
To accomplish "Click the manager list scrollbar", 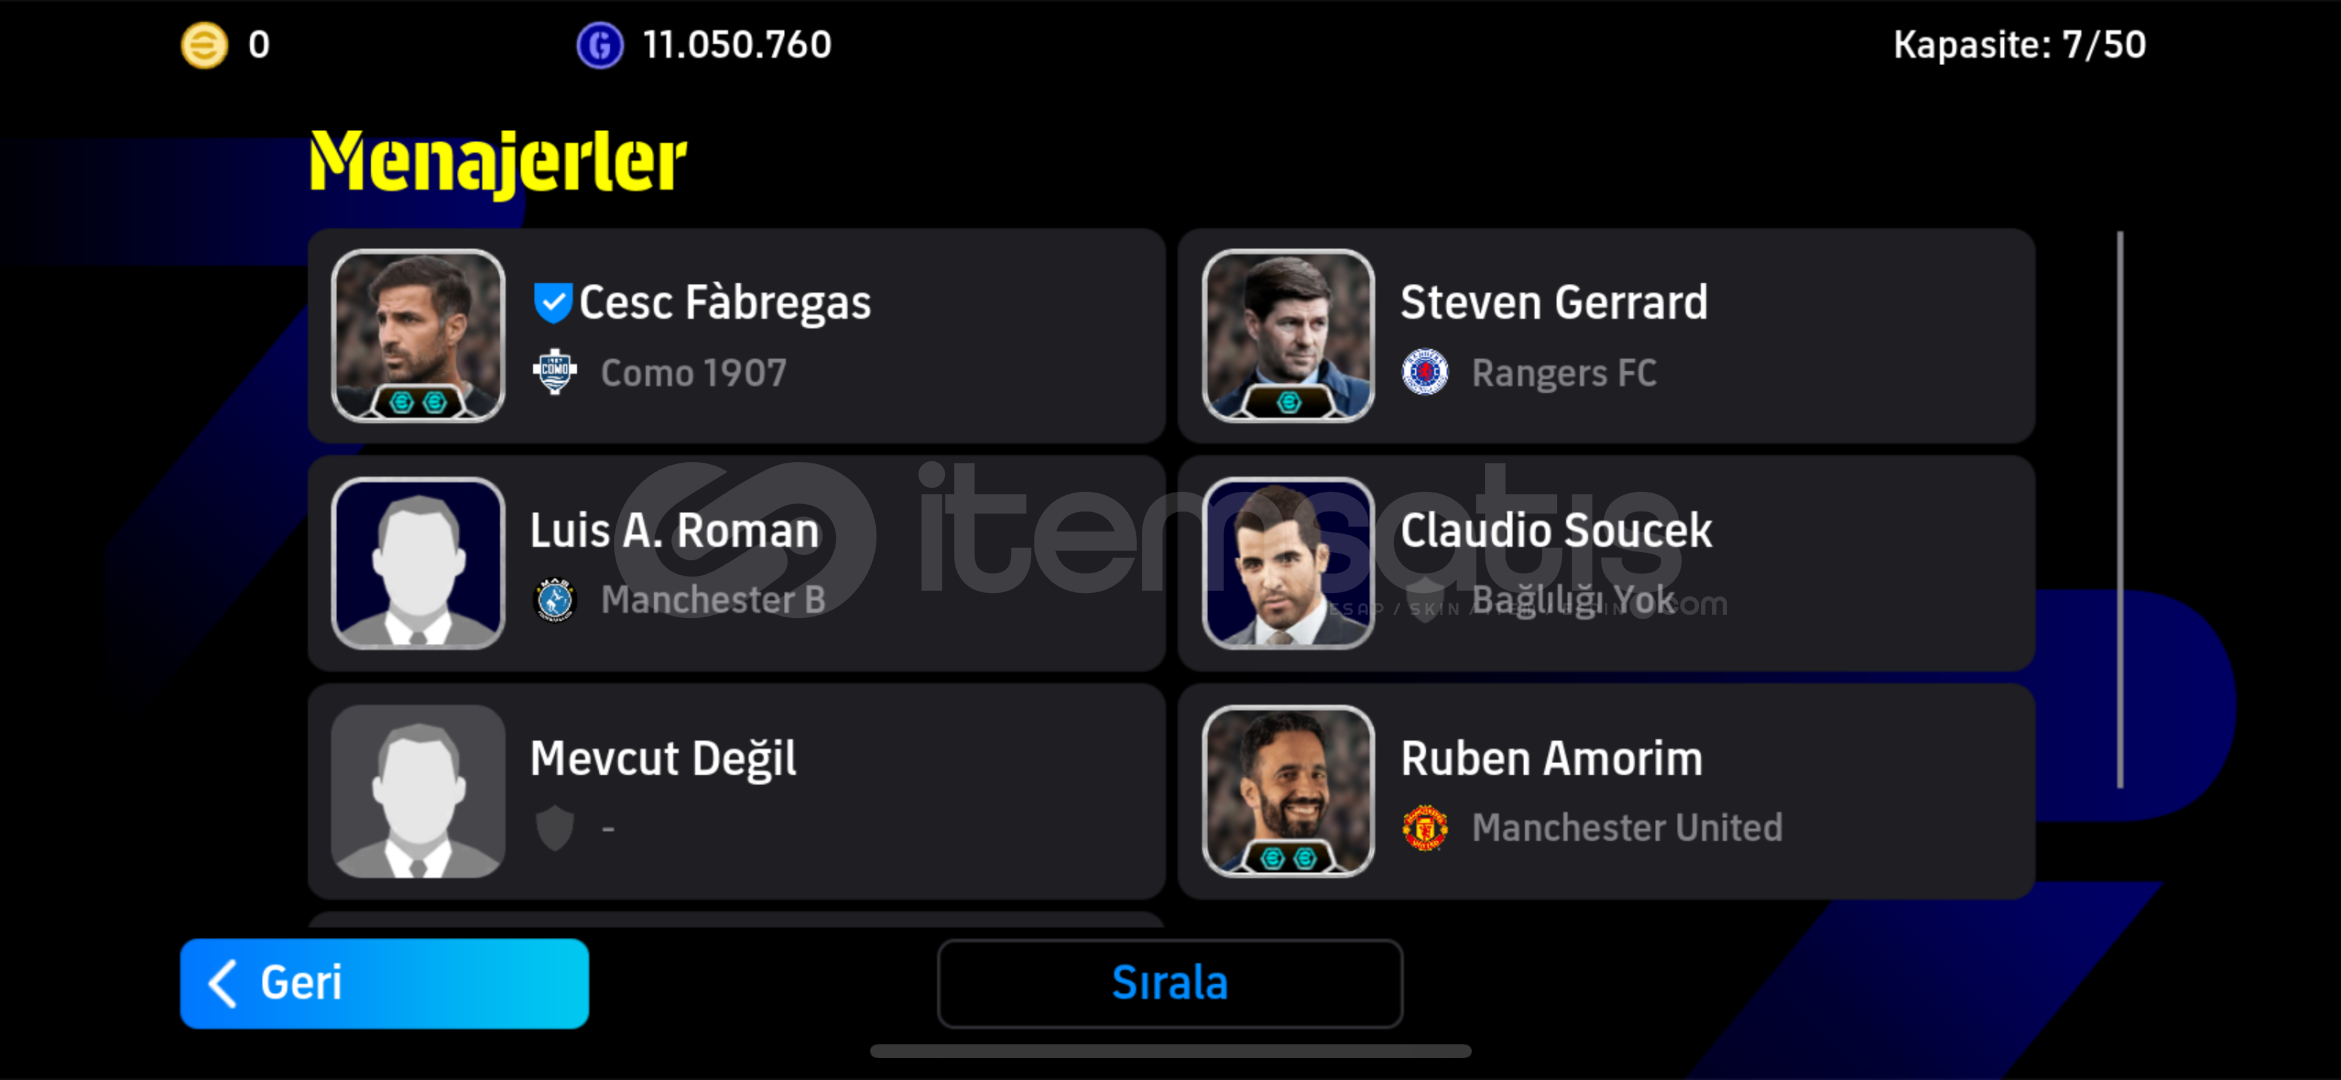I will pyautogui.click(x=2120, y=510).
